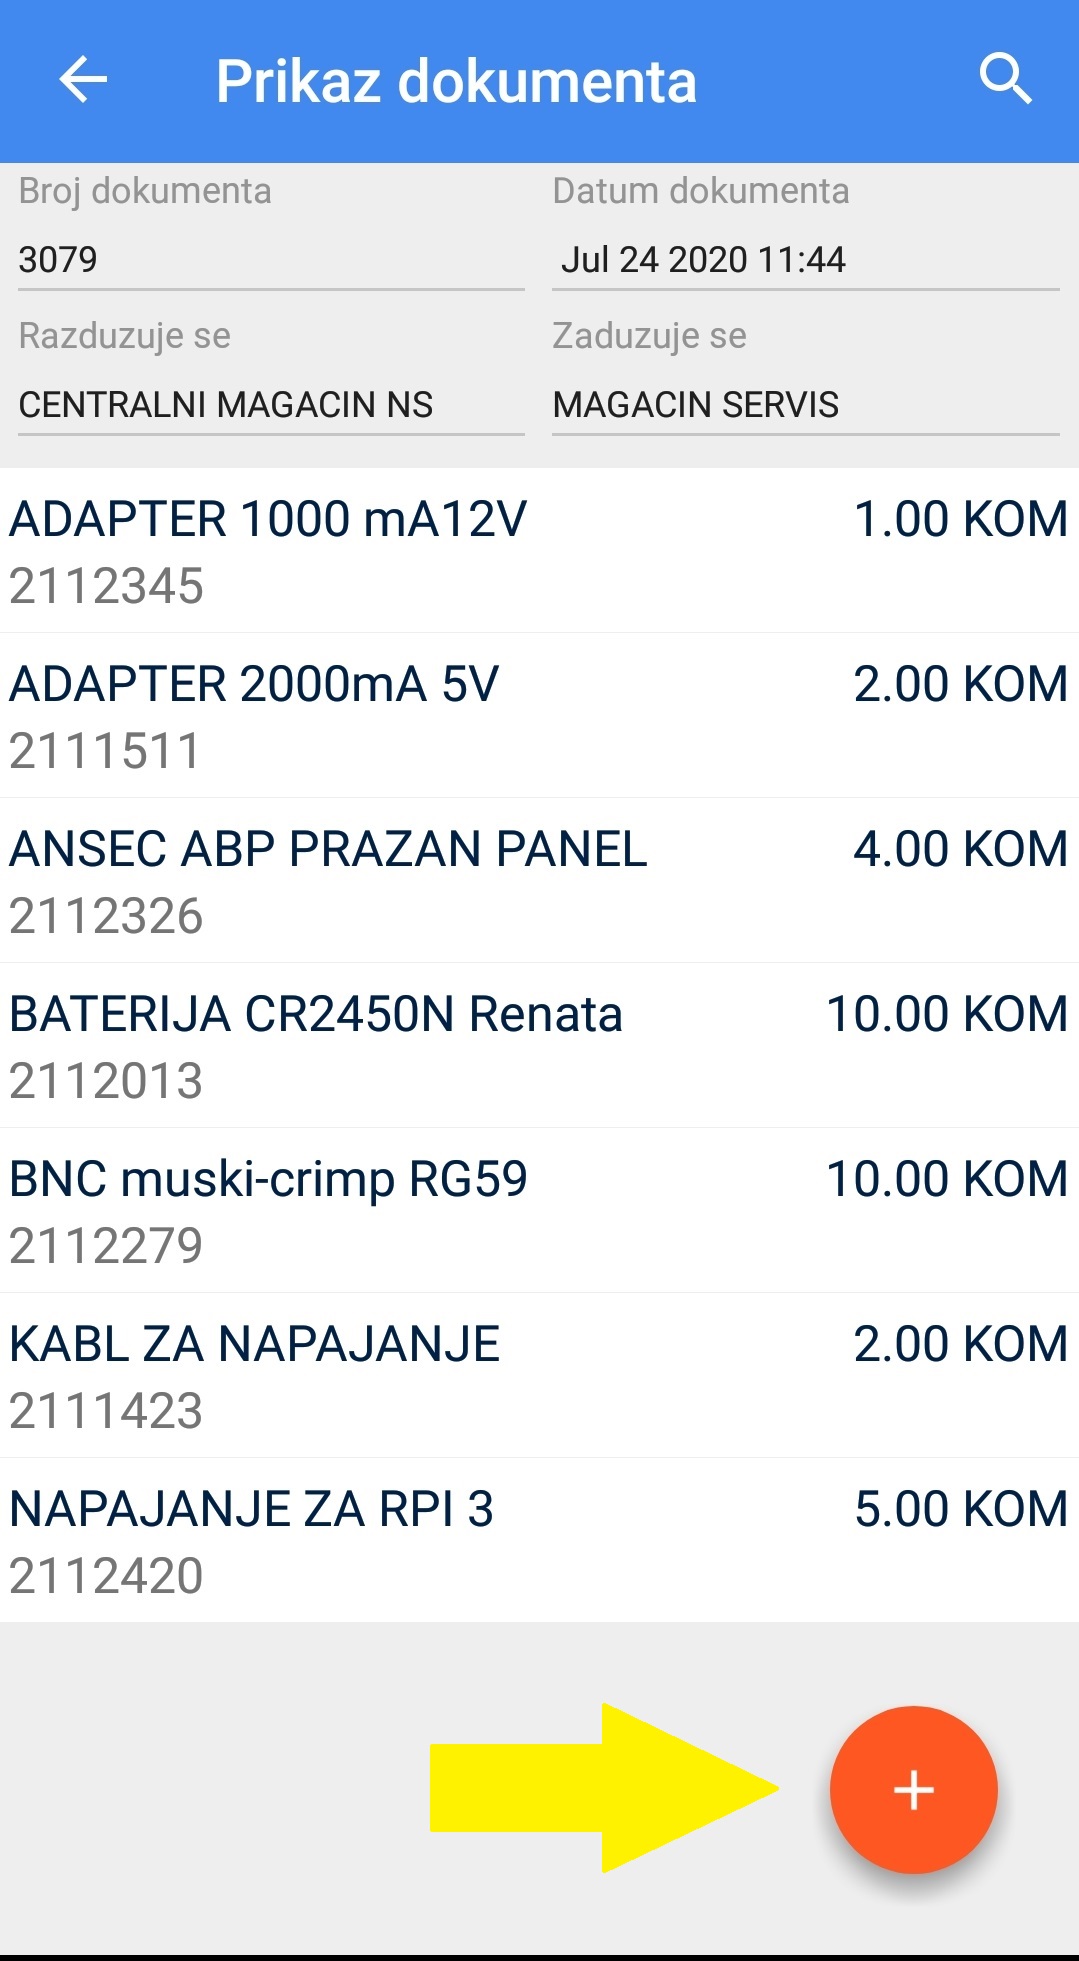Tap quantity 5.00 KOM for NAPAJANJE
This screenshot has width=1079, height=1961.
tap(960, 1510)
